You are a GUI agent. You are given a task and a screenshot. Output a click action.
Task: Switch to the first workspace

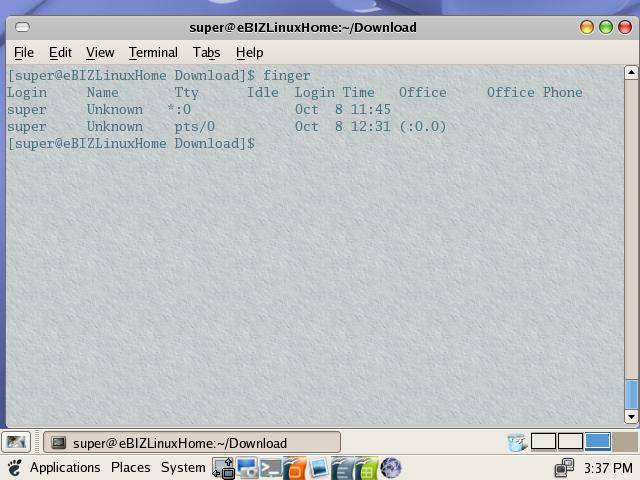[x=544, y=442]
